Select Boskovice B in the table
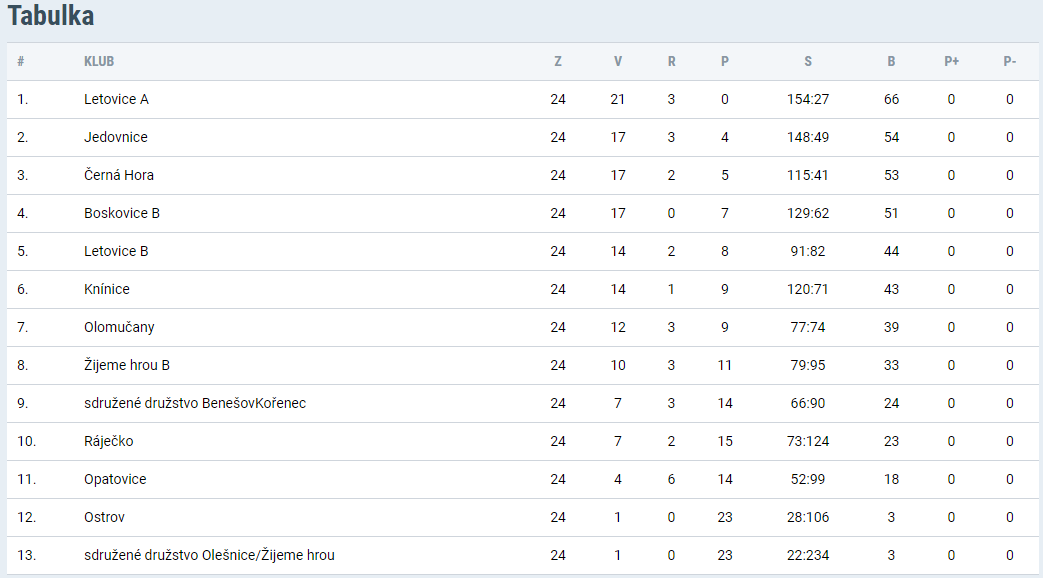The image size is (1043, 578). coord(122,213)
